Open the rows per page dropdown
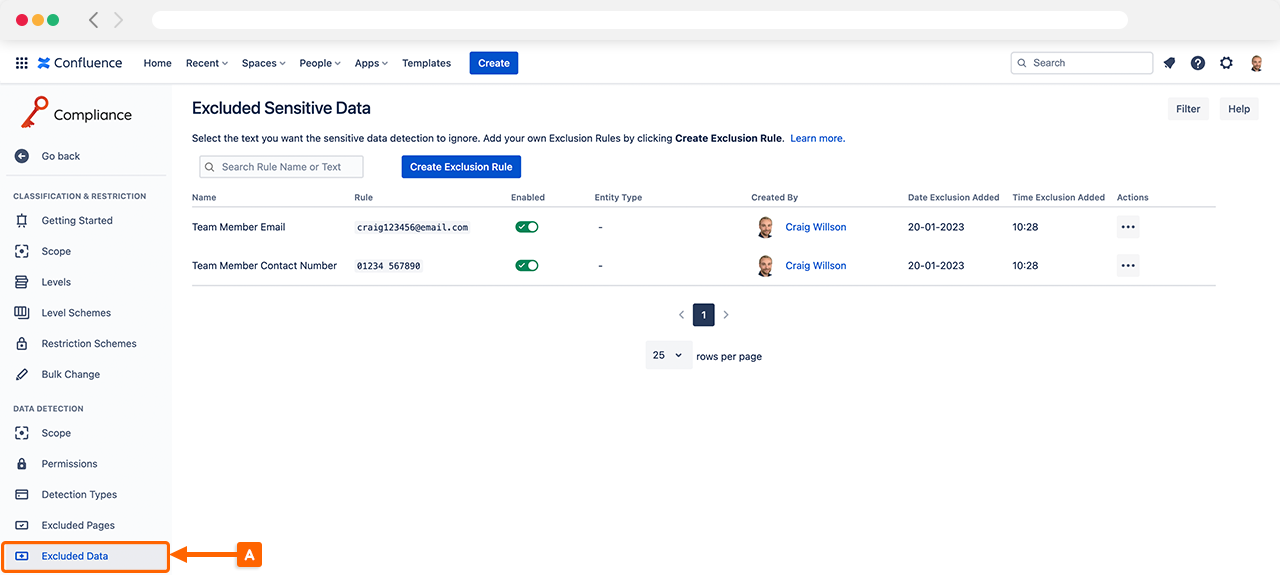 pos(668,355)
